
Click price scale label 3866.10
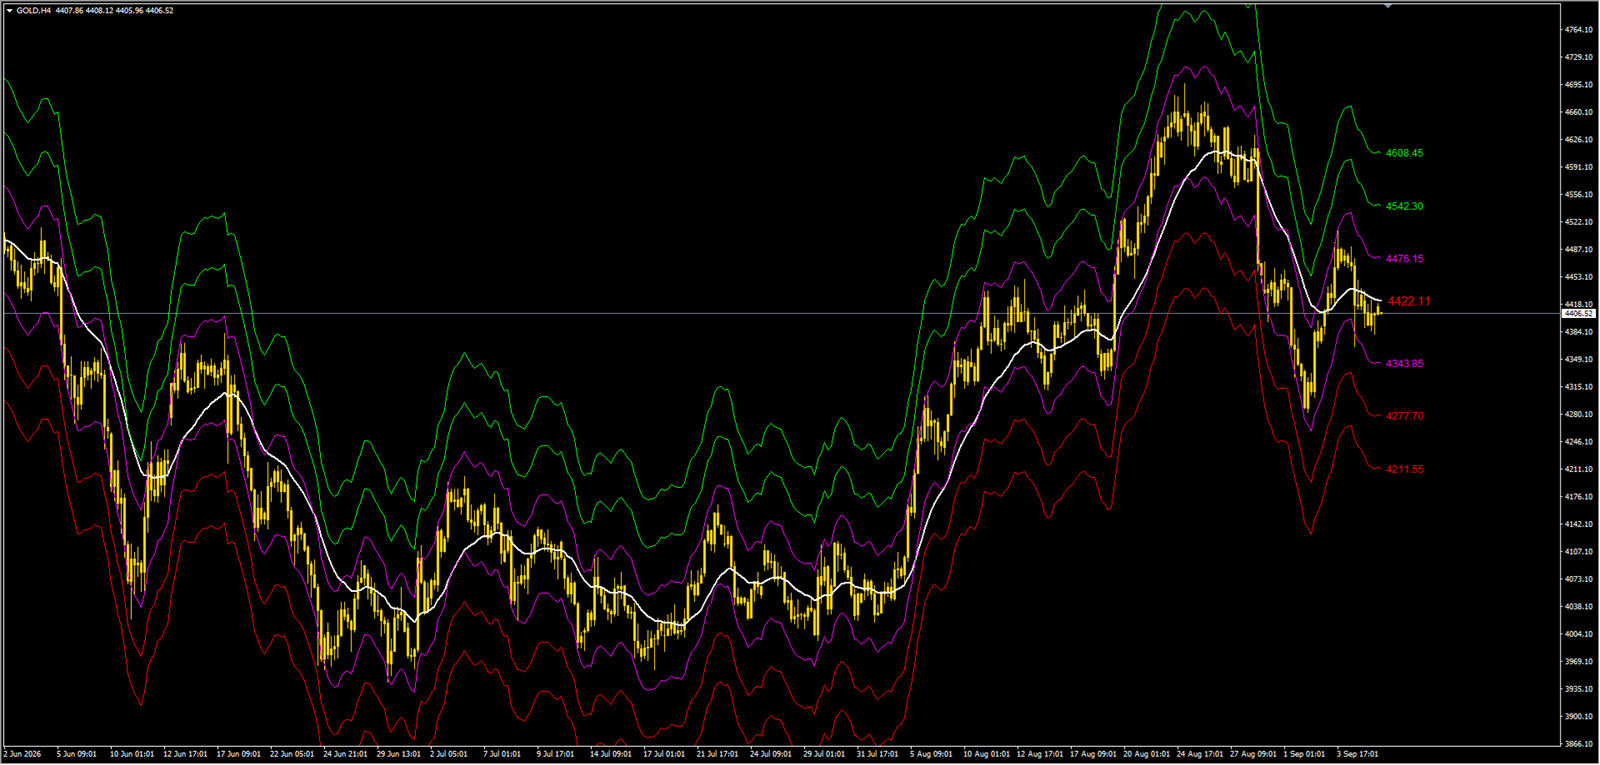point(1579,744)
